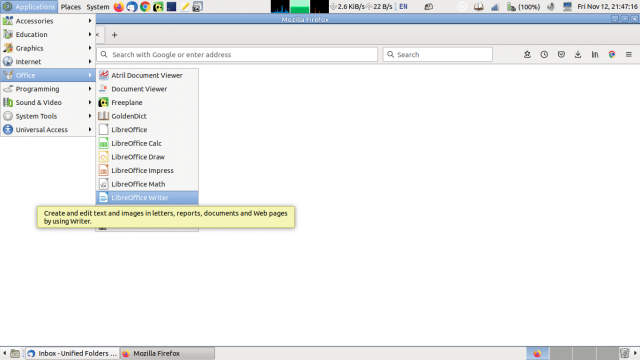Launch Thunderbird from the top panel launcher
640x360 pixels.
pos(131,7)
